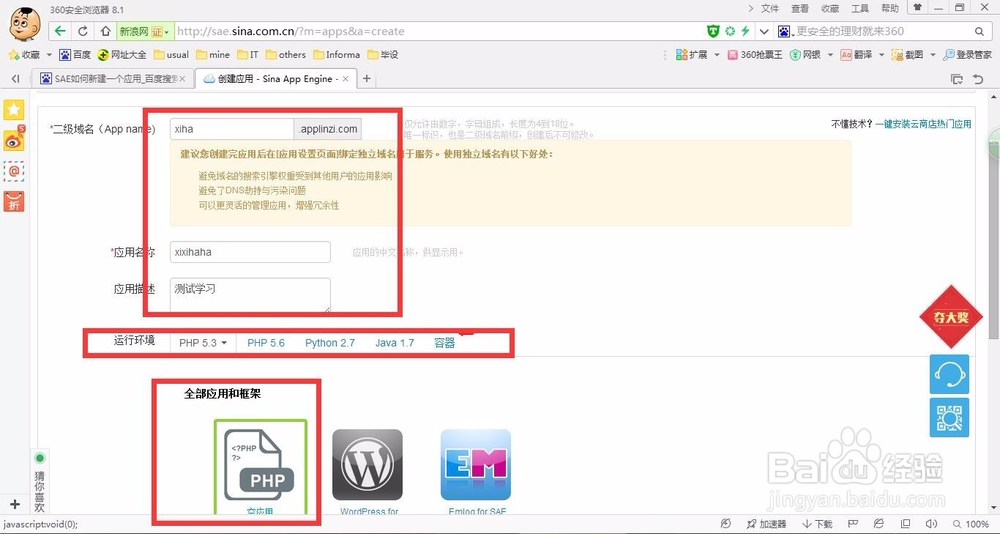Close the SAE如何新建一个应用 tab
This screenshot has height=534, width=1000.
182,78
